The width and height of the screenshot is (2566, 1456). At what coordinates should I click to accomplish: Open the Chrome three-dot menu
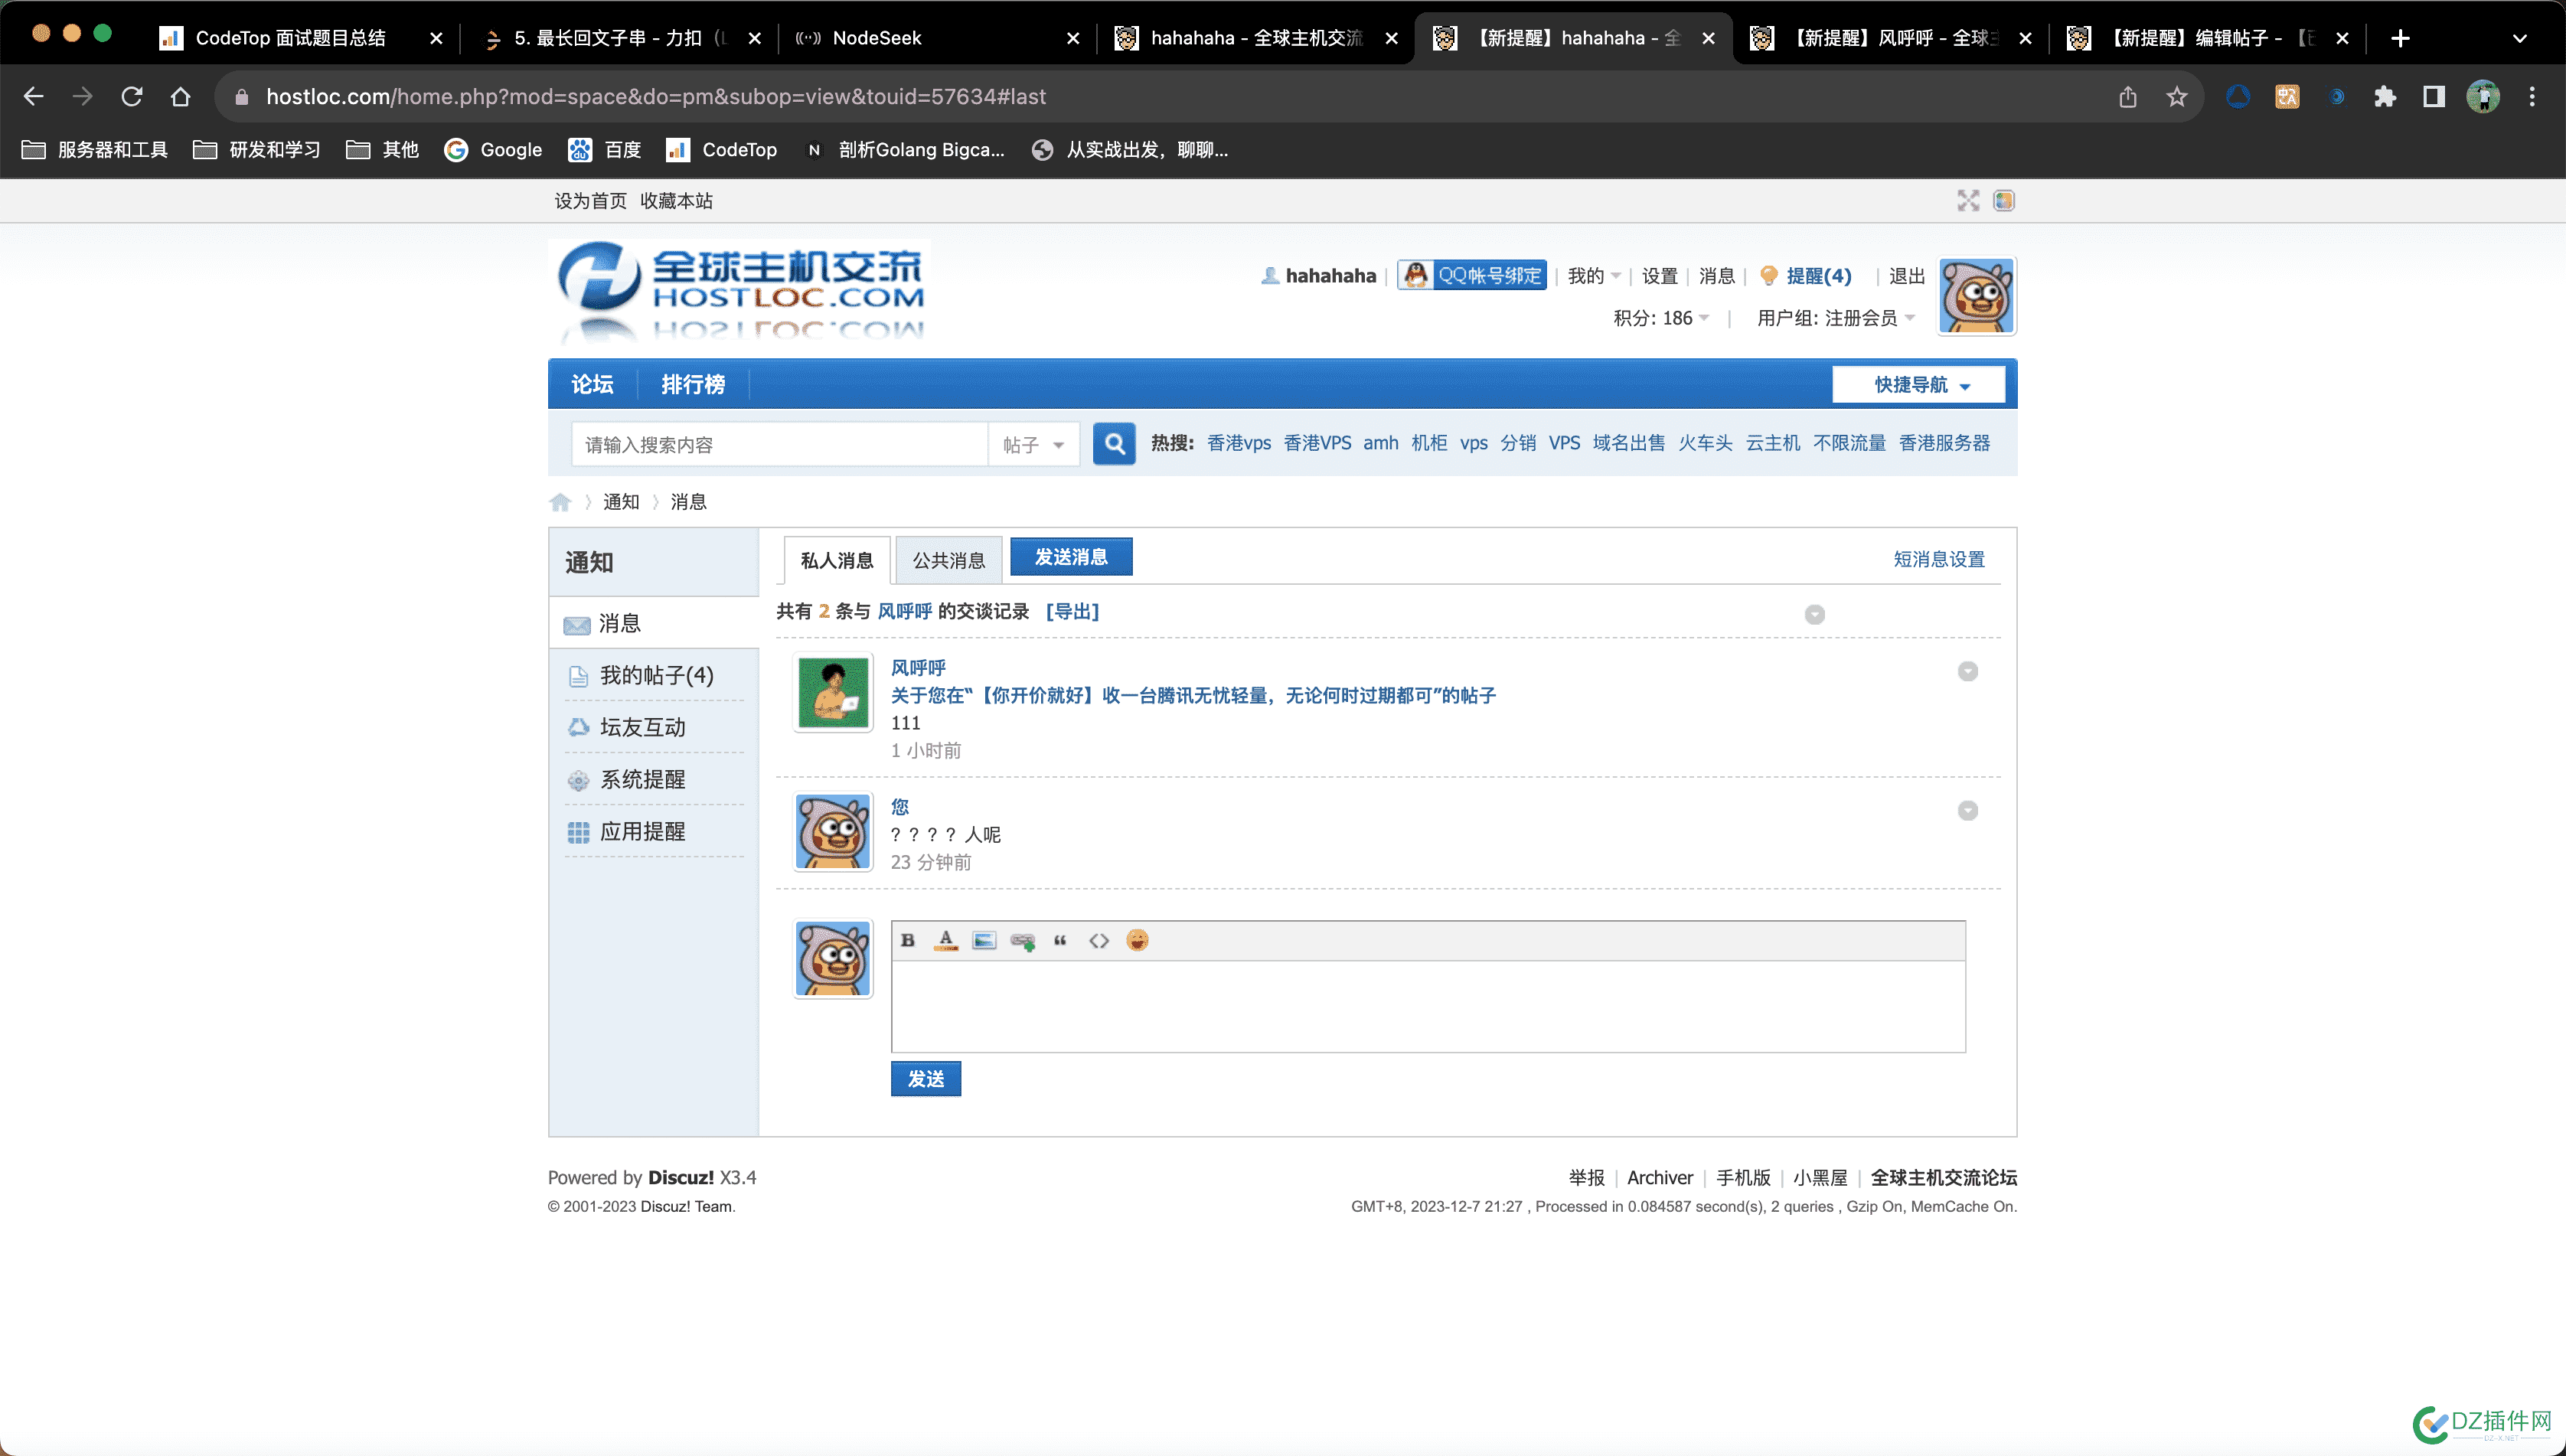pyautogui.click(x=2532, y=96)
